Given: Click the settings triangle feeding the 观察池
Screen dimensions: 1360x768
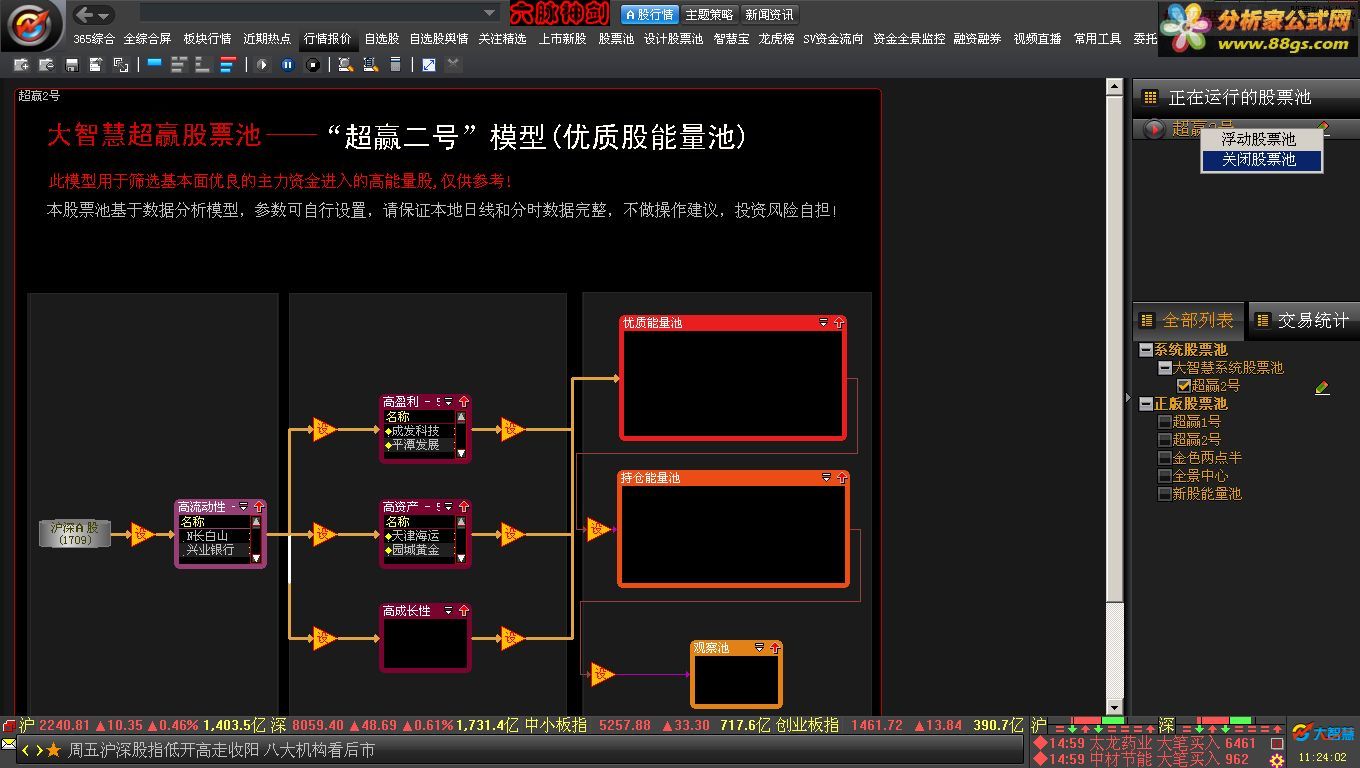Looking at the screenshot, I should [x=601, y=675].
